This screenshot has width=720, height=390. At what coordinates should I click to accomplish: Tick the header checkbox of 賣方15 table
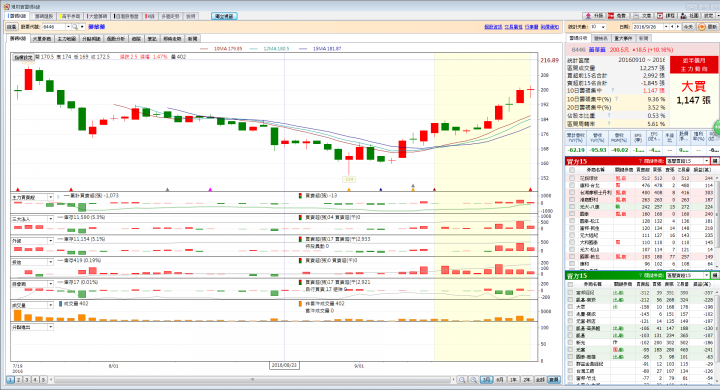571,284
